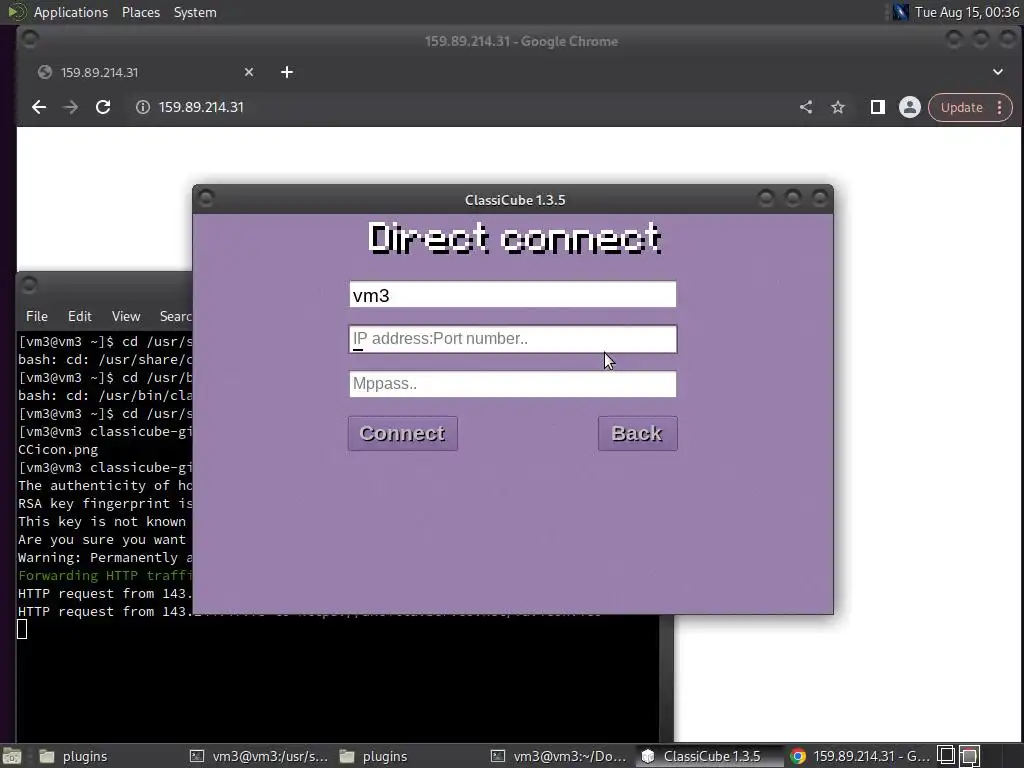Viewport: 1024px width, 768px height.
Task: View site information icon in address bar
Action: pyautogui.click(x=142, y=107)
